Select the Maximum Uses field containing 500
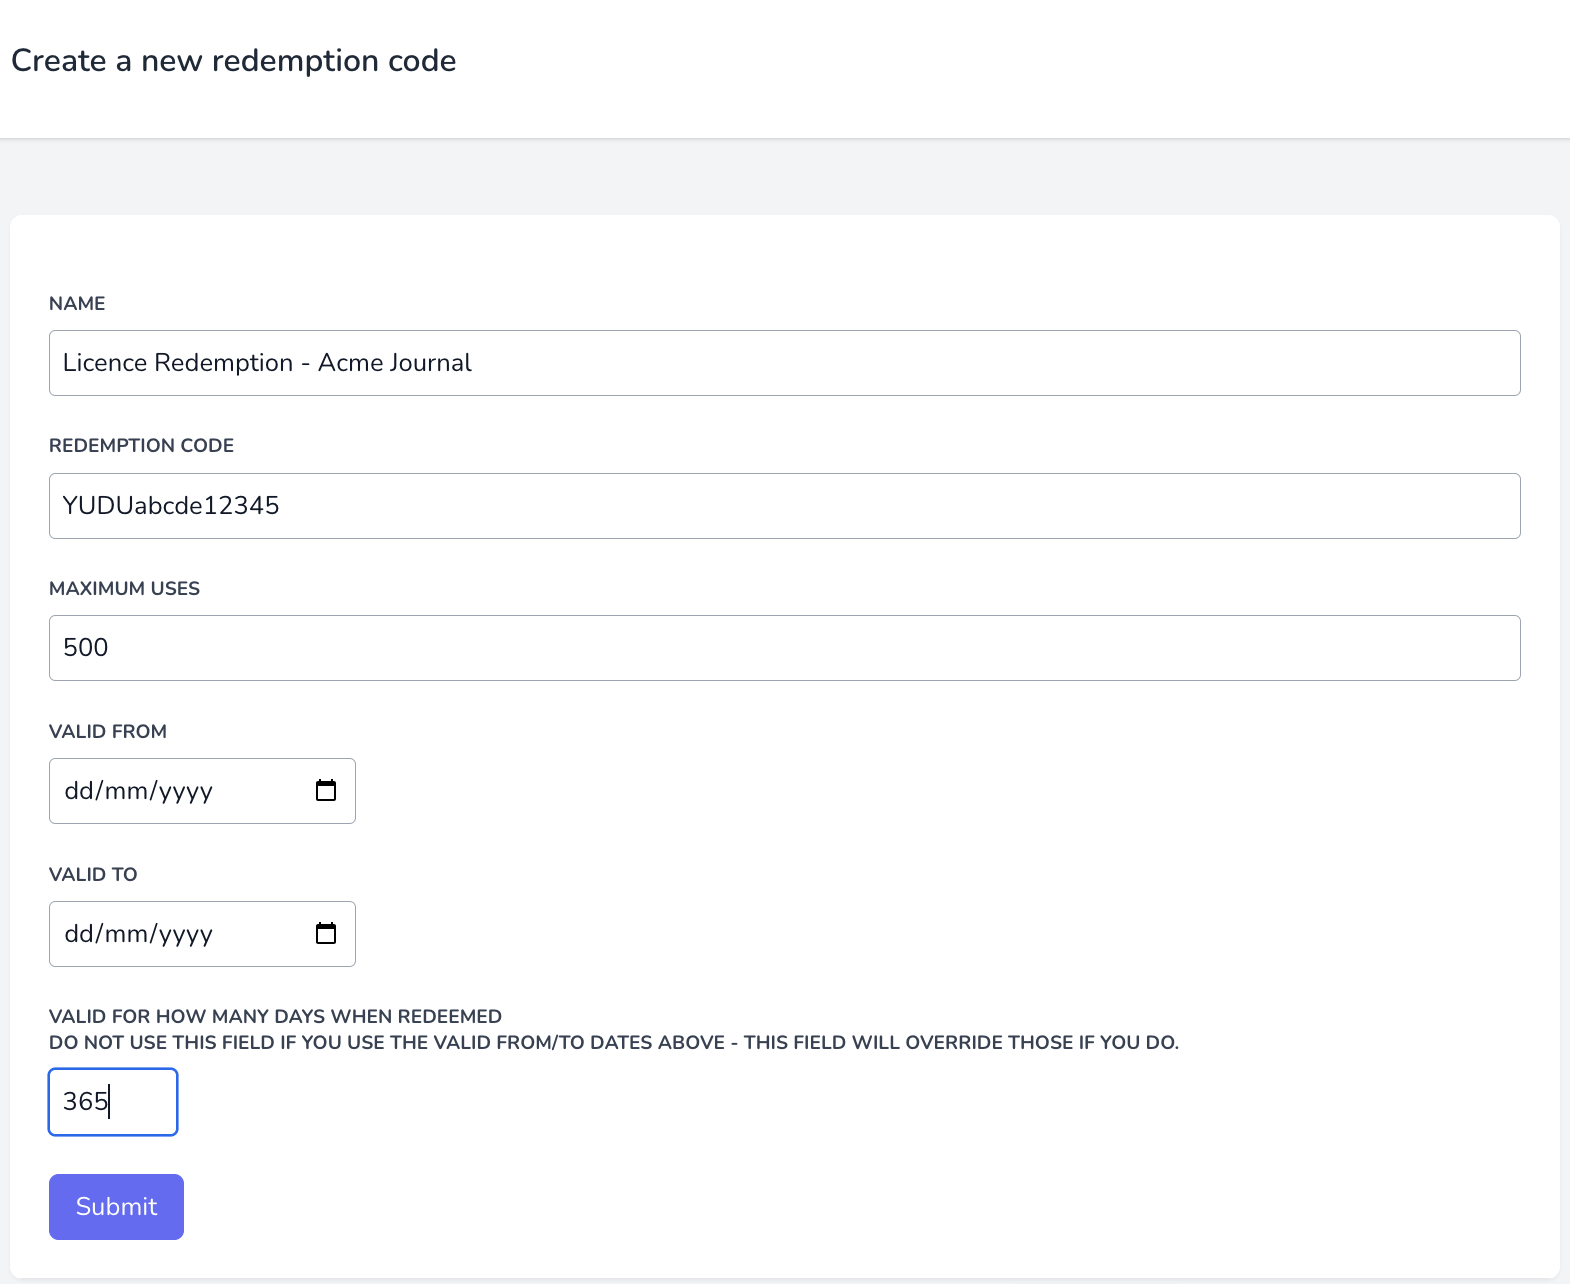Screen dimensions: 1570x1284 [x=784, y=648]
